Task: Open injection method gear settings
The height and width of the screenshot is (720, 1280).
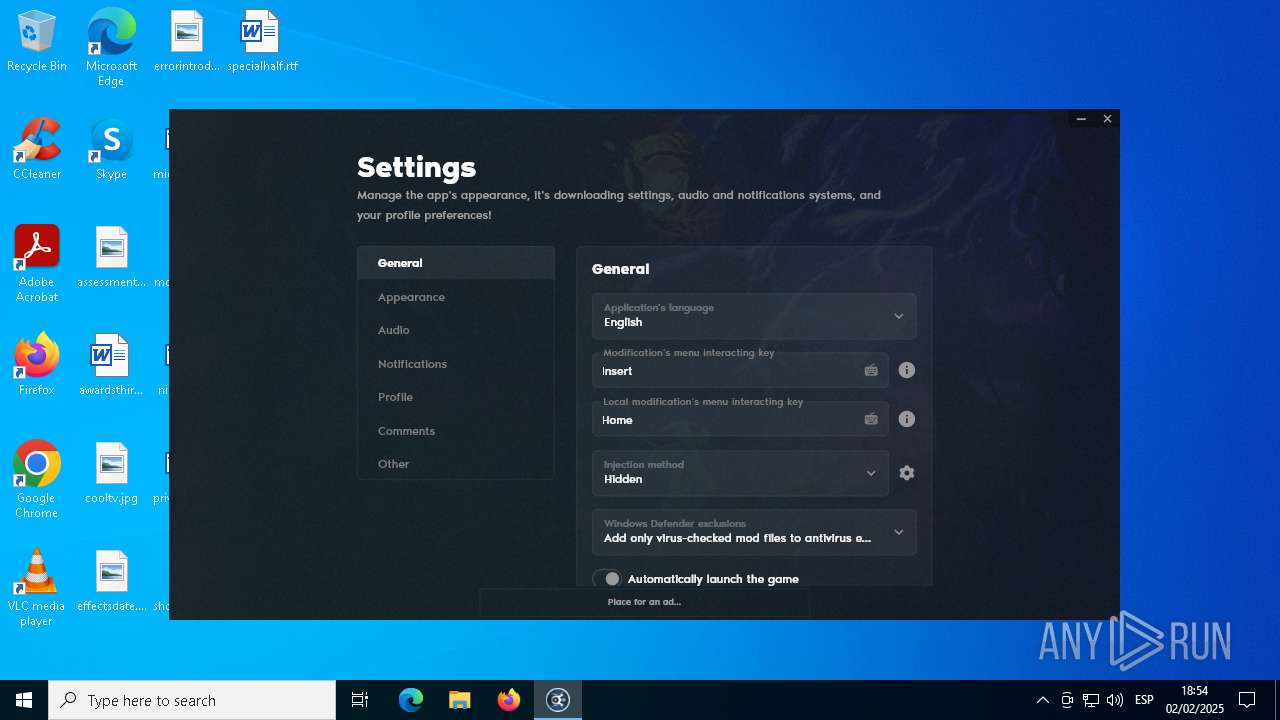Action: pyautogui.click(x=907, y=473)
